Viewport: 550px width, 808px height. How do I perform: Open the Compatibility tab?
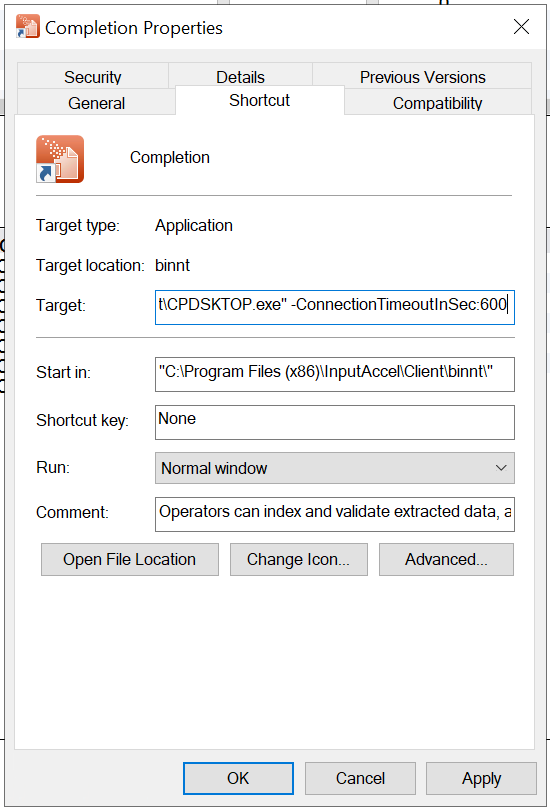pos(438,103)
